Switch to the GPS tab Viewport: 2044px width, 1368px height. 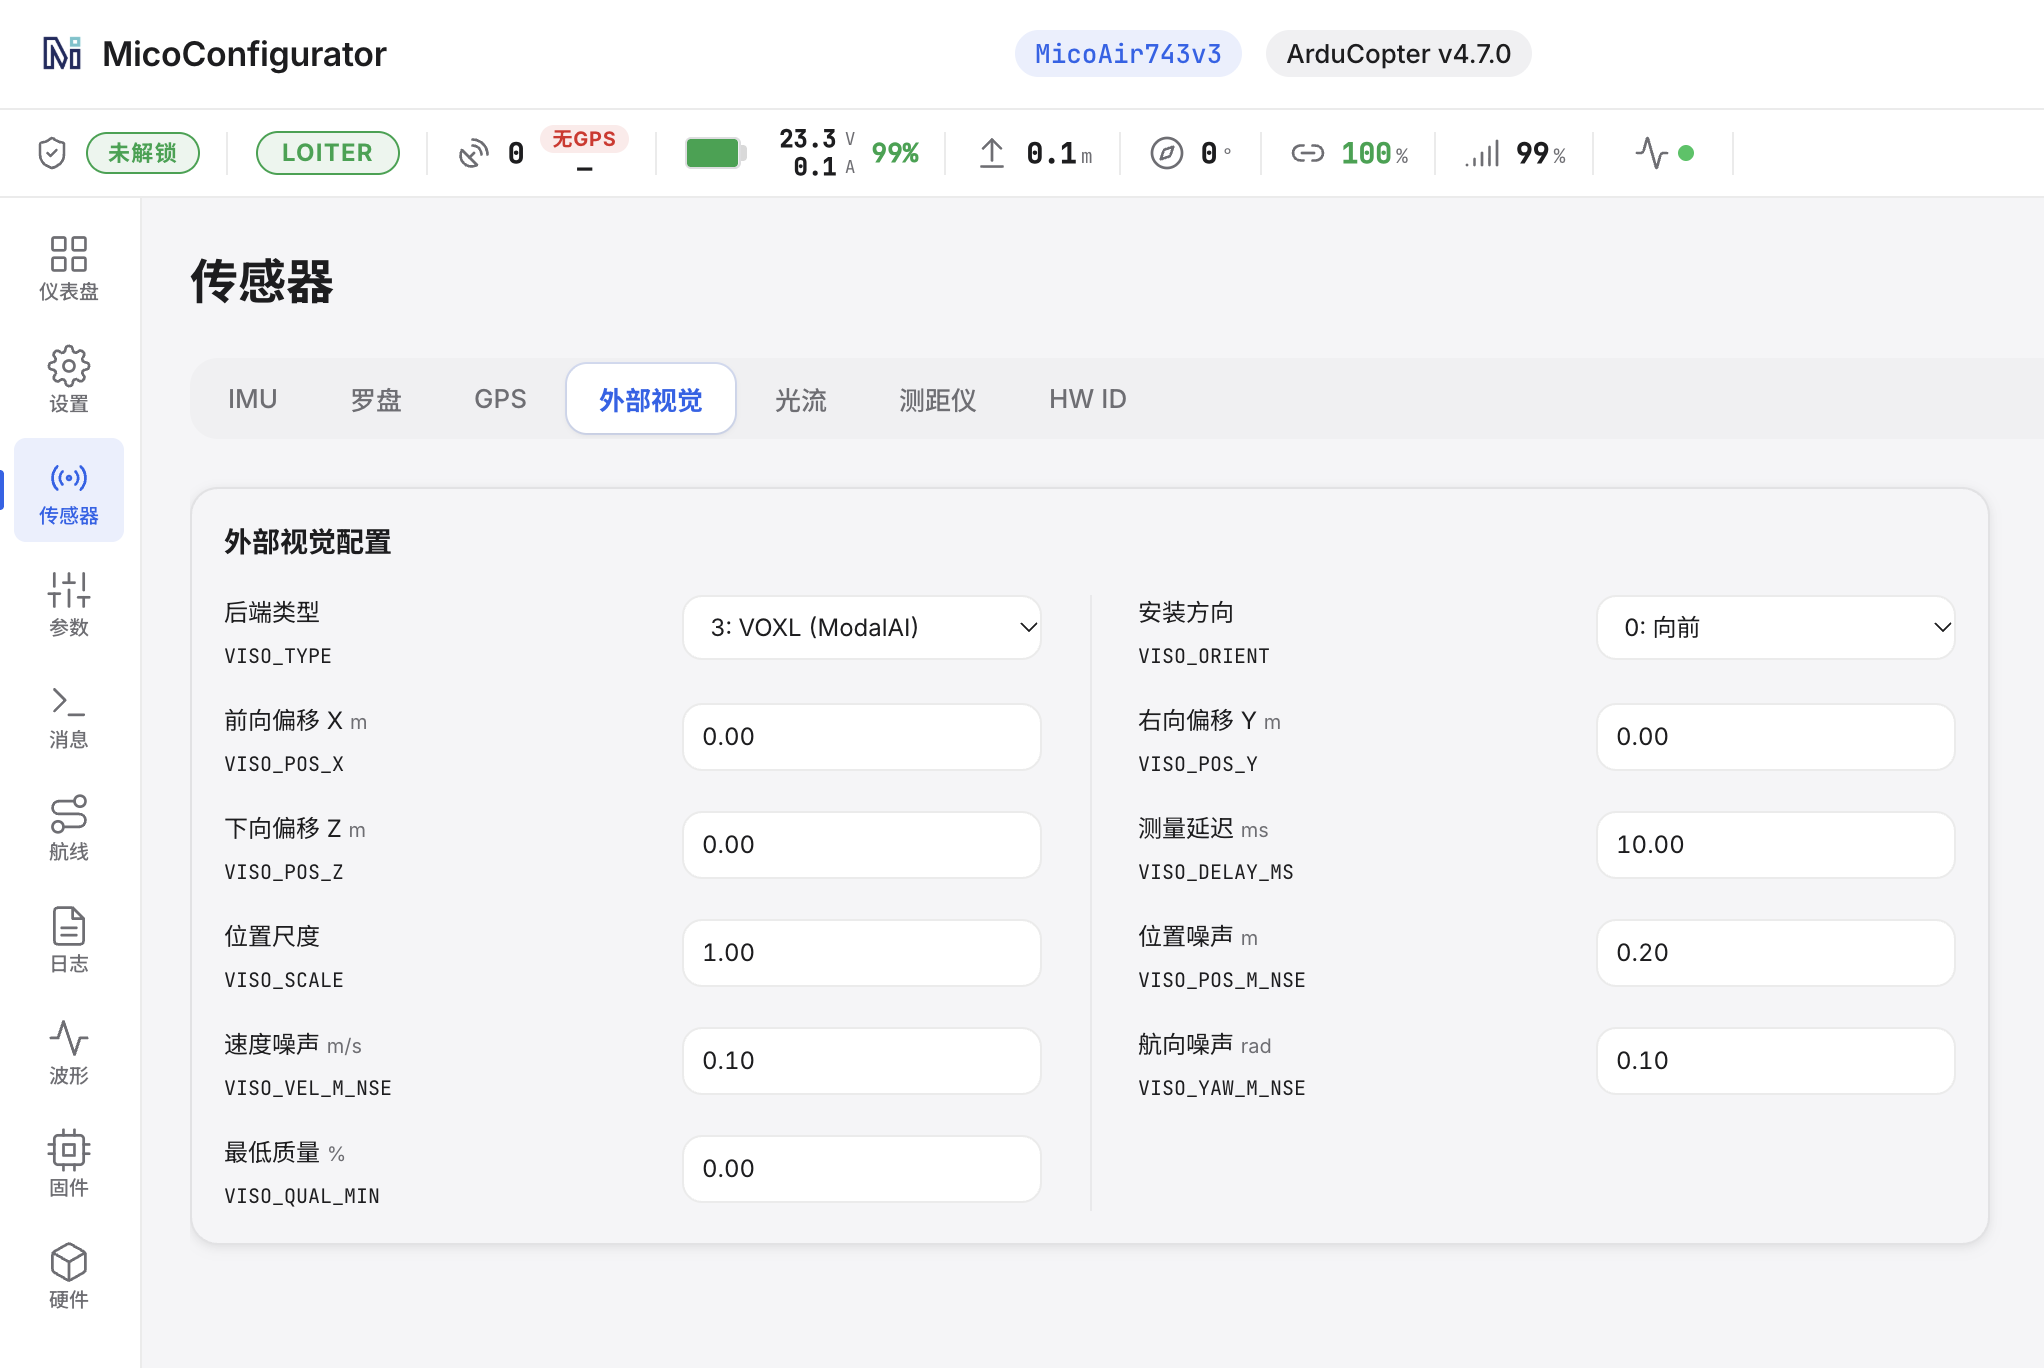pyautogui.click(x=500, y=399)
